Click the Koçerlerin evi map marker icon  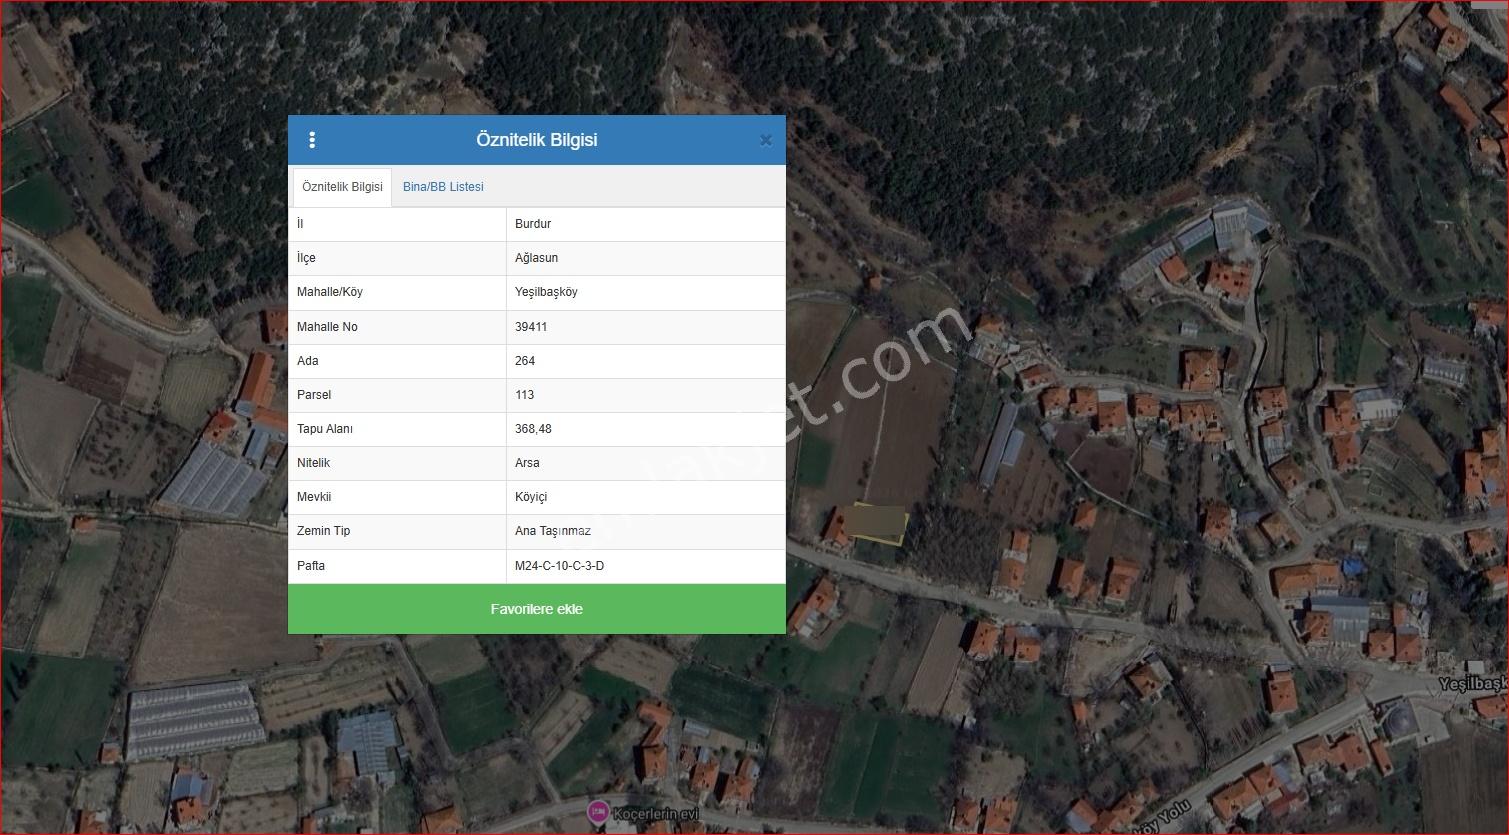pyautogui.click(x=597, y=811)
